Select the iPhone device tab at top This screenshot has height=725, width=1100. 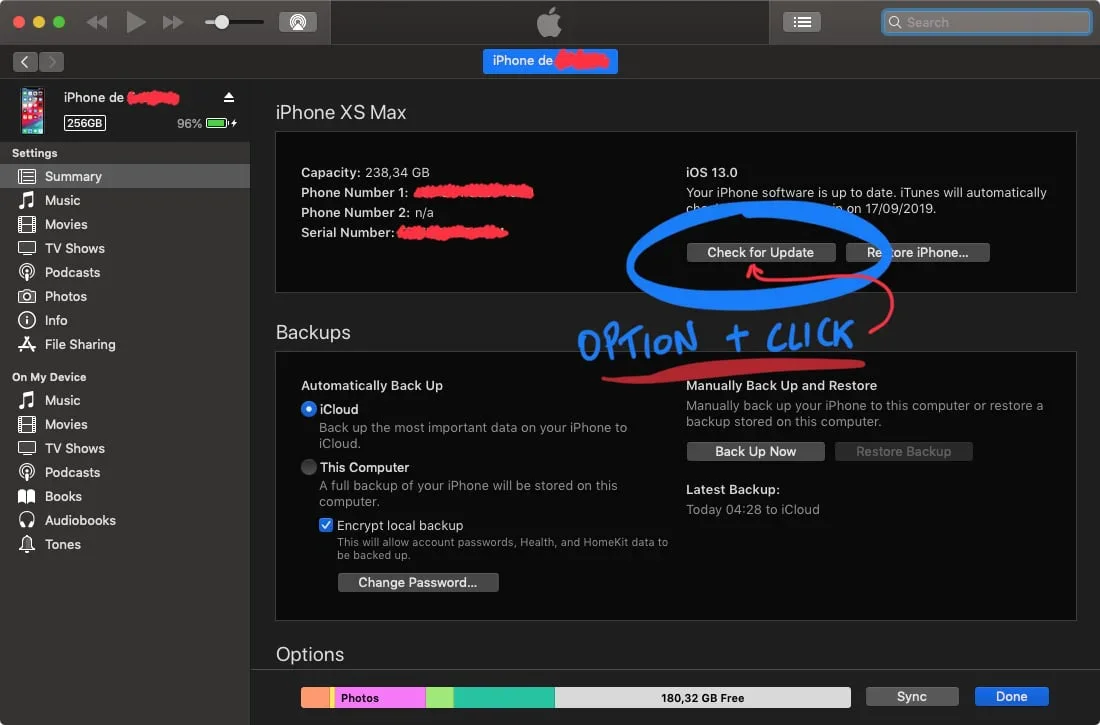550,61
